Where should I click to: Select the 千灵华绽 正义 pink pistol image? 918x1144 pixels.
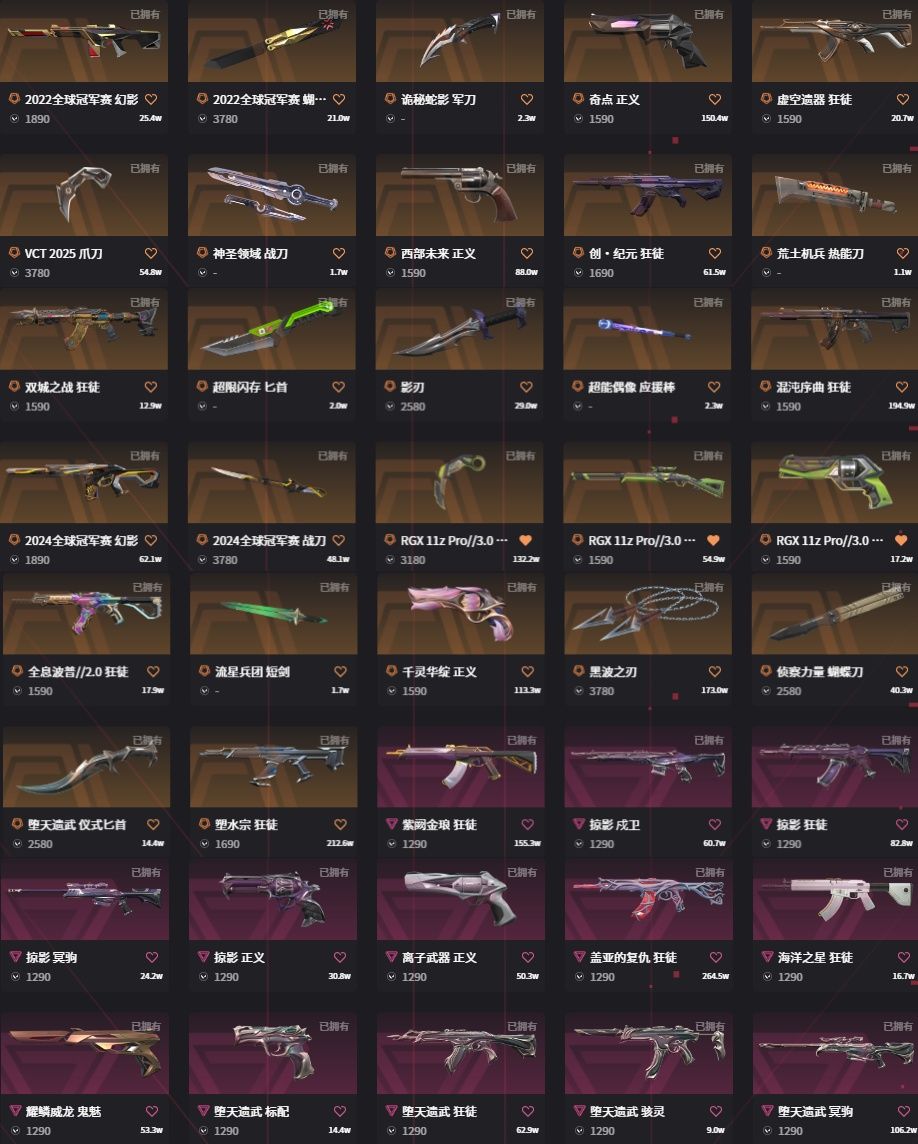pyautogui.click(x=461, y=614)
